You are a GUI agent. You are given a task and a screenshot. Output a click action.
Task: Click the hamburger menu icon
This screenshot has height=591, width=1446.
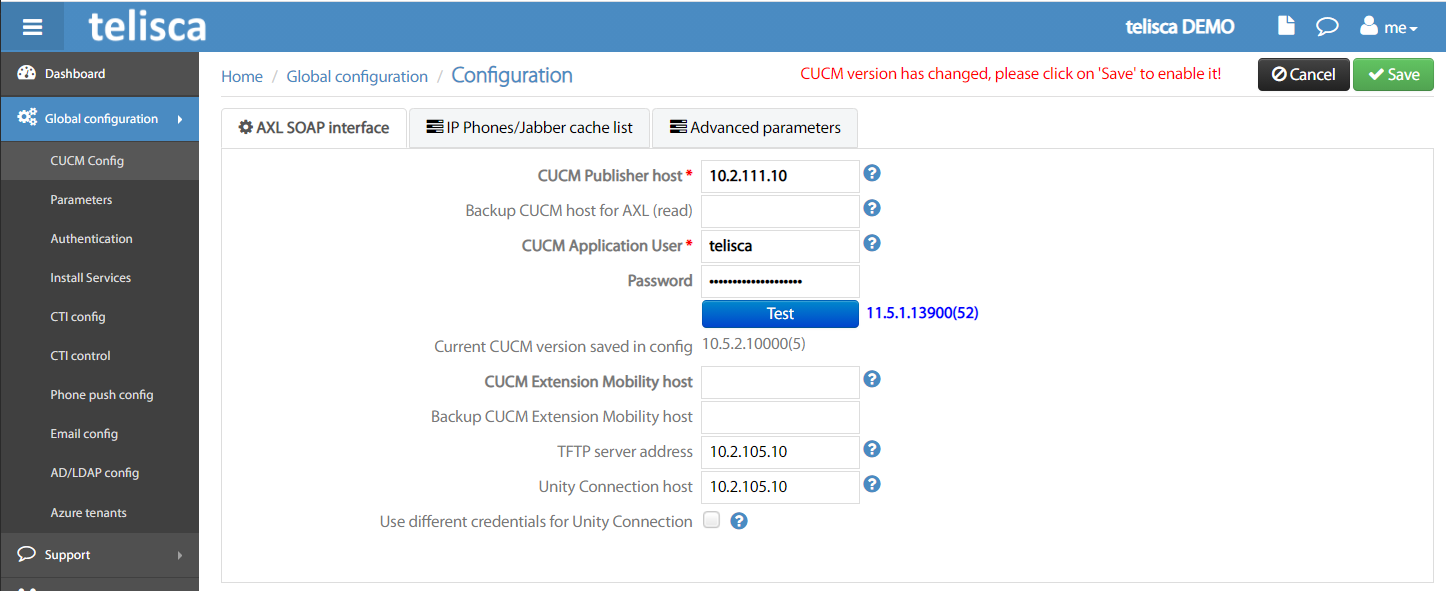tap(32, 27)
